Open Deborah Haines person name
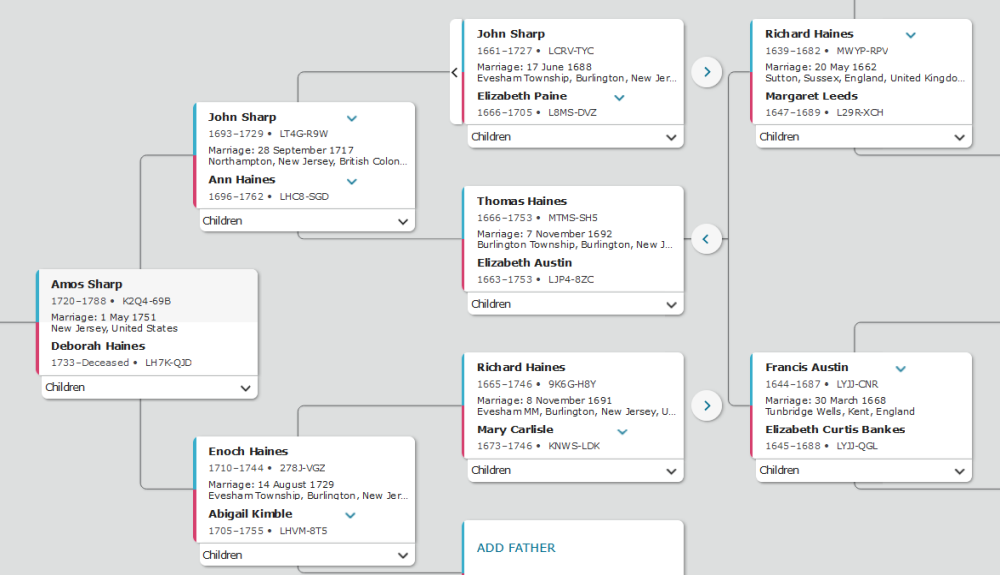The width and height of the screenshot is (1000, 575). pos(98,346)
